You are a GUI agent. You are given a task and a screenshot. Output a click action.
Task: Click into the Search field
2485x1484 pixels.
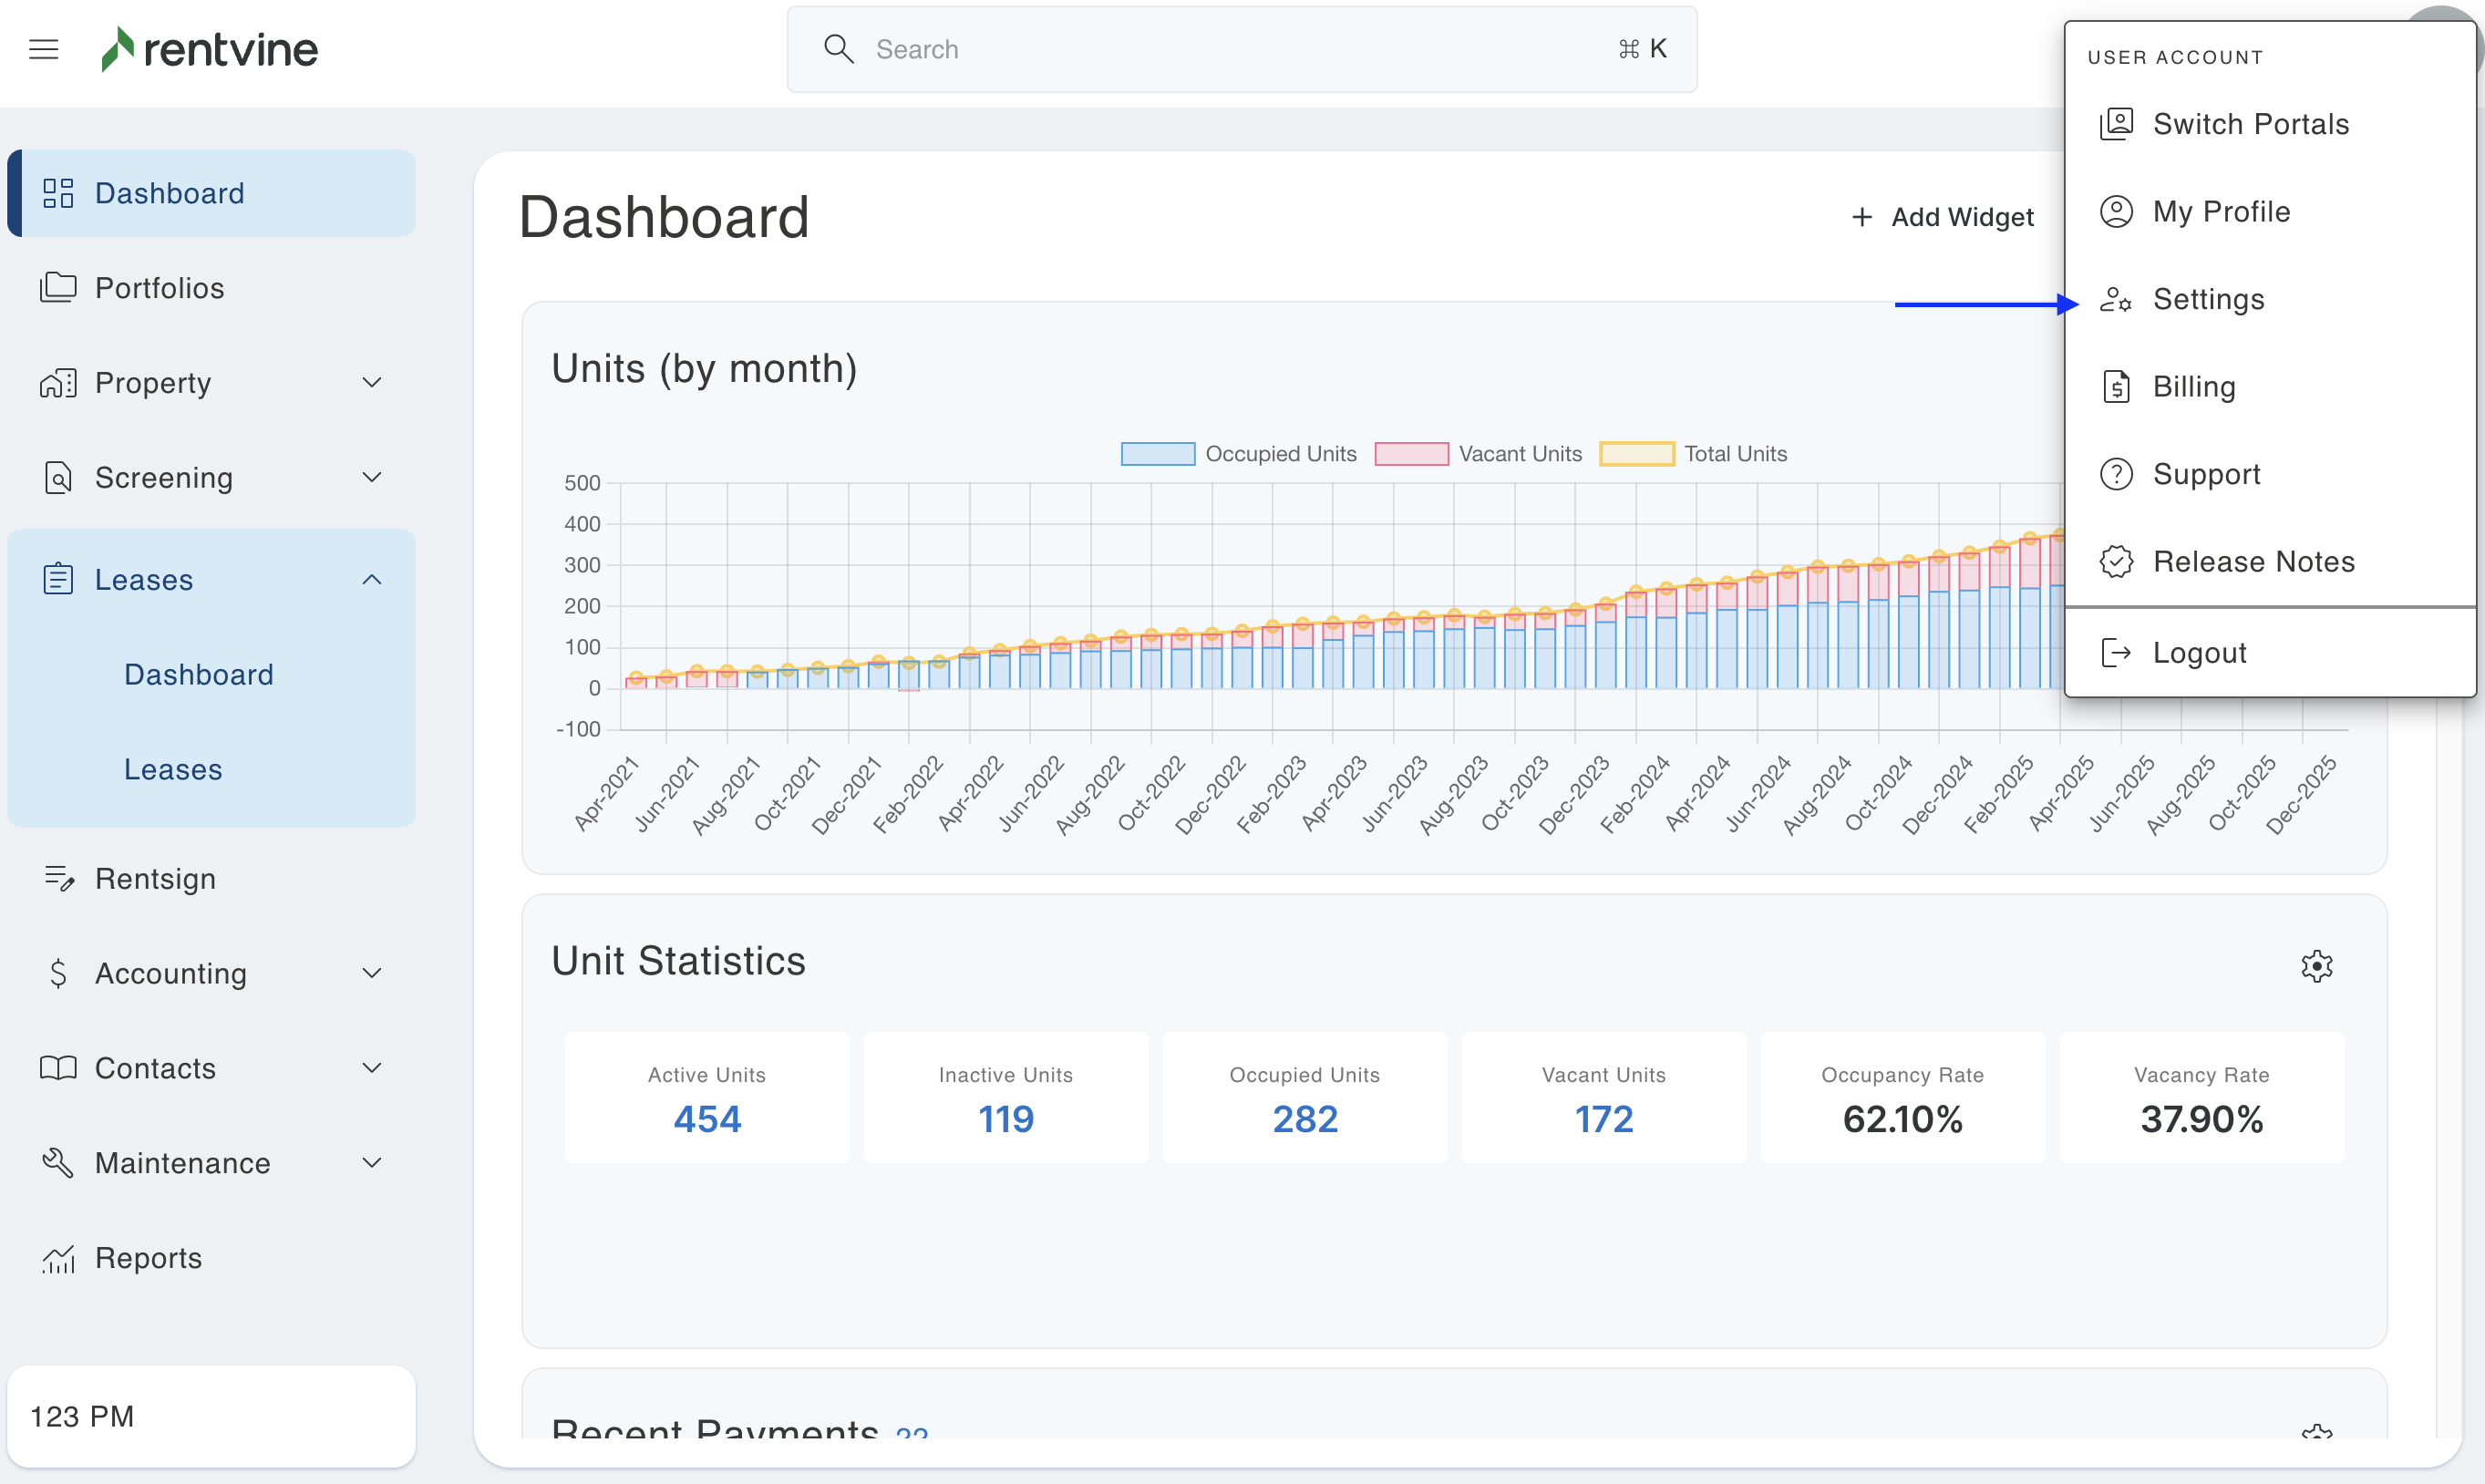point(1240,49)
